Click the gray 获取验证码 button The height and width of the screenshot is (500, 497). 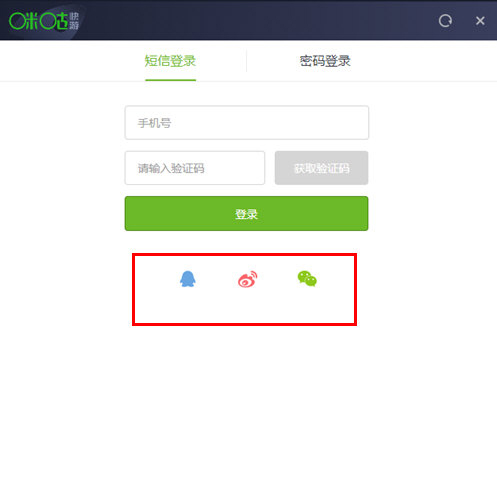pos(321,168)
